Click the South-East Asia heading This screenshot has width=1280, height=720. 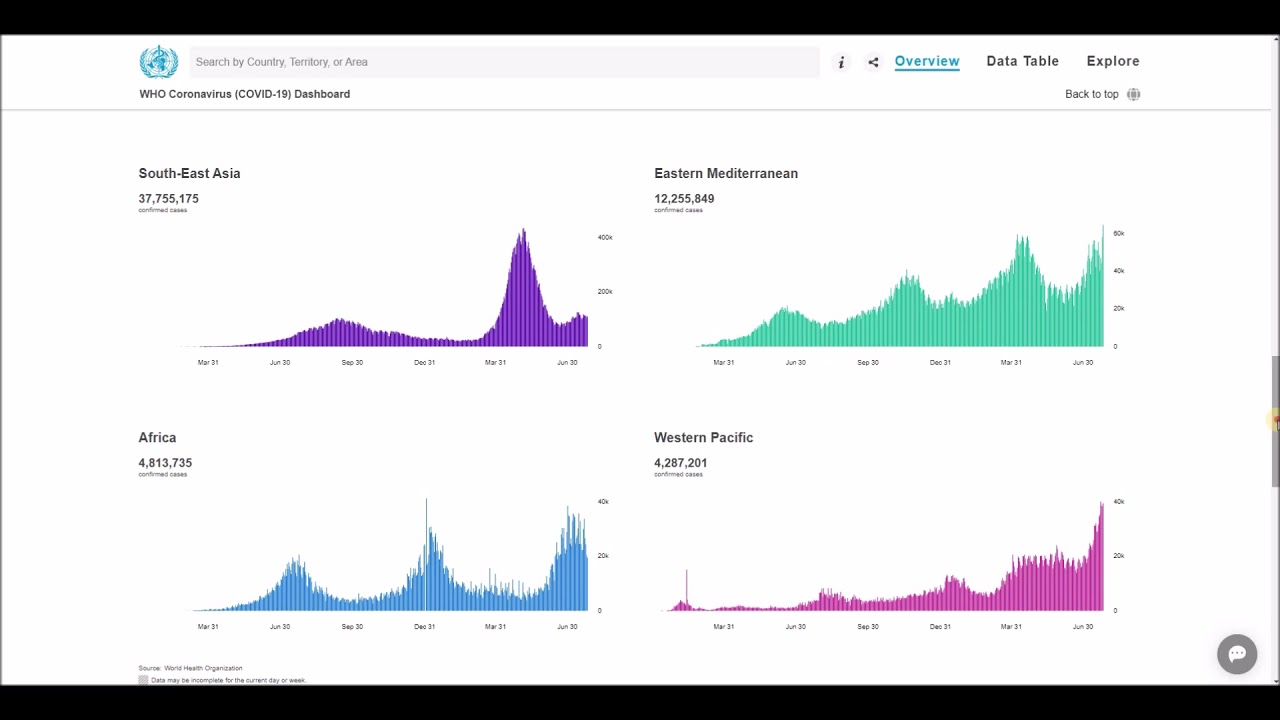189,173
